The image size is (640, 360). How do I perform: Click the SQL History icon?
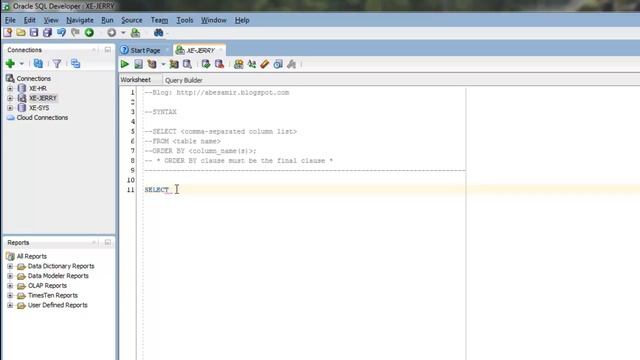tap(278, 64)
